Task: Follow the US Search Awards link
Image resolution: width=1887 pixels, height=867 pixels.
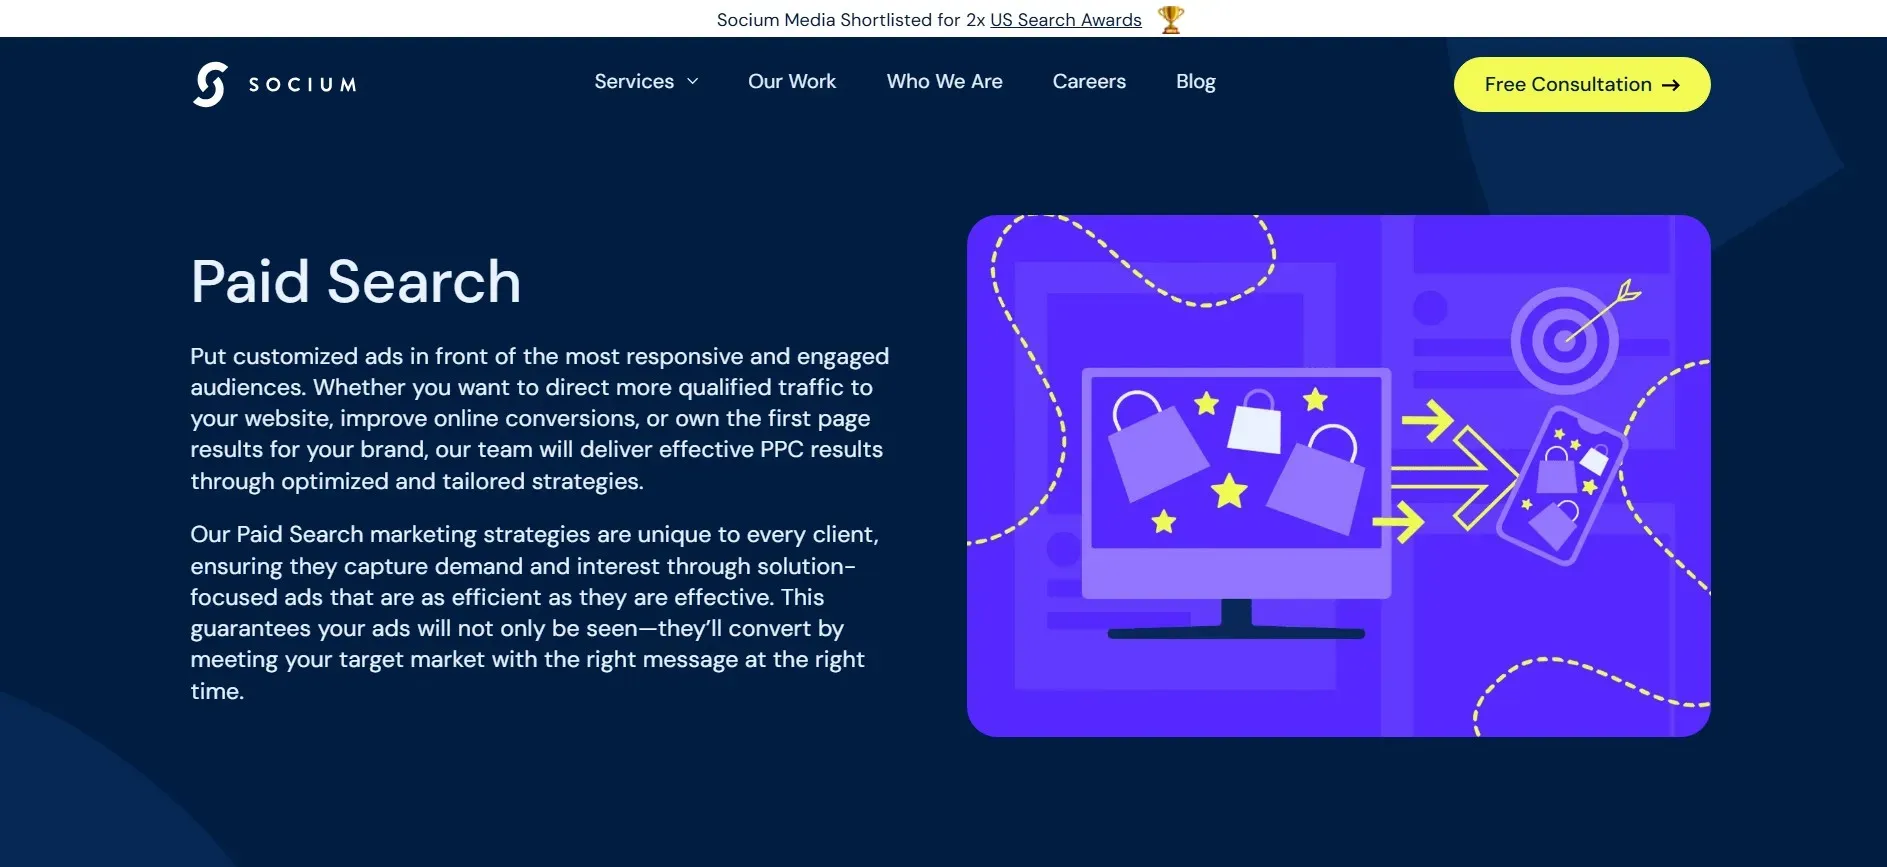Action: pyautogui.click(x=1066, y=20)
